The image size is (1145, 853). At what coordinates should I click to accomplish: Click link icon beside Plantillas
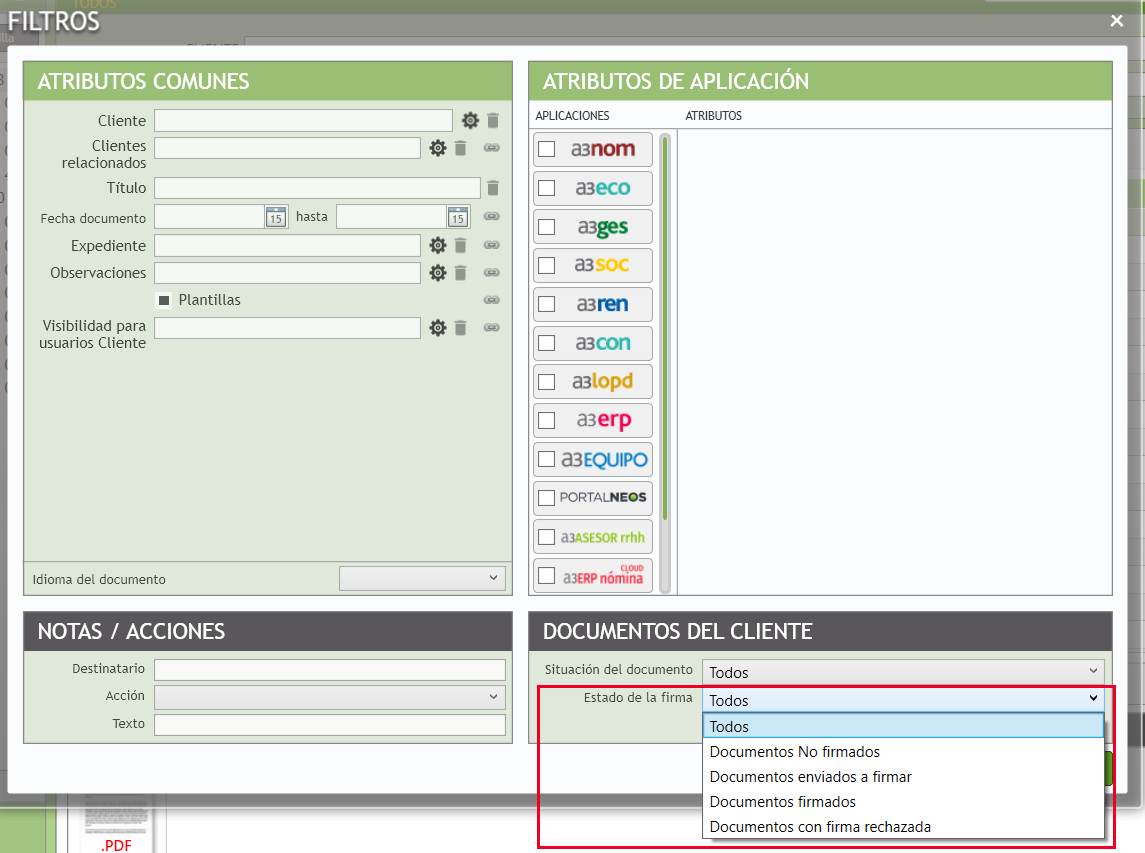(491, 300)
